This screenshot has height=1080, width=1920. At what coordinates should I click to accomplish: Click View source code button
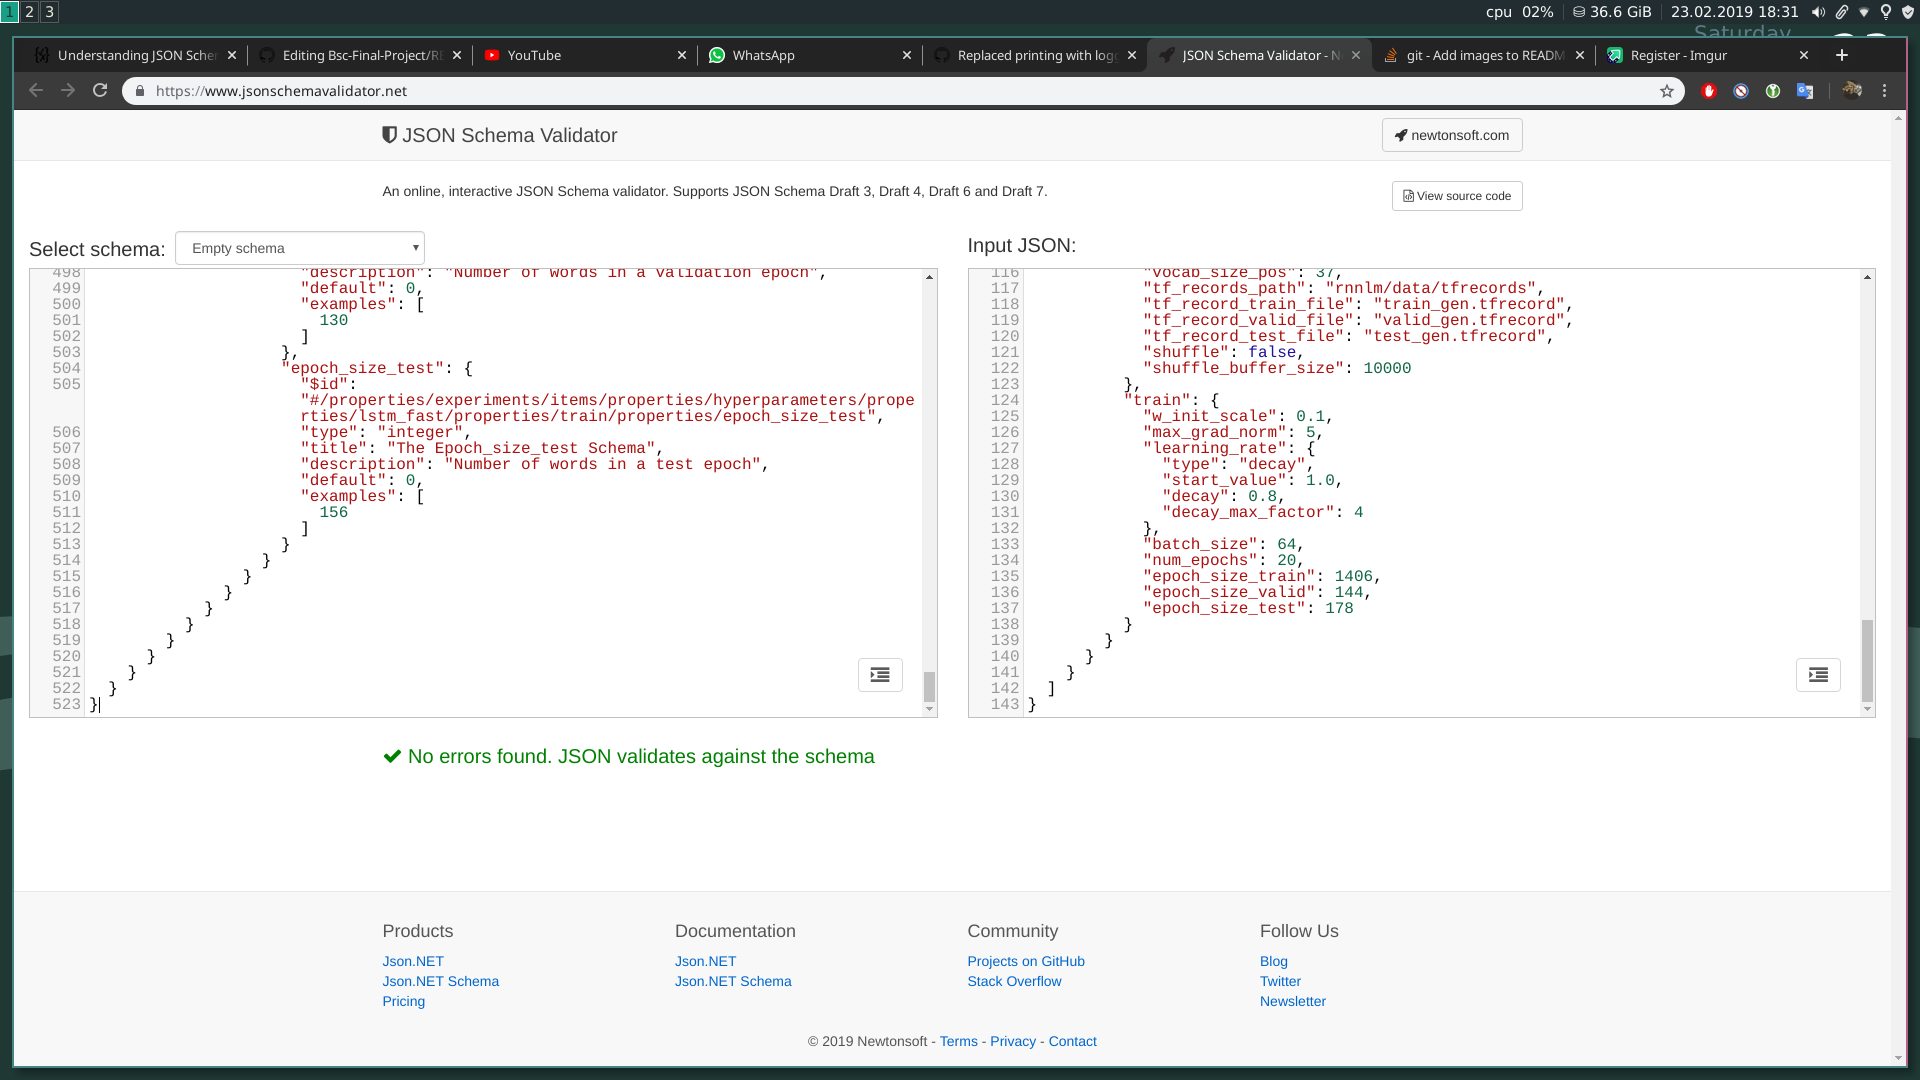click(x=1457, y=196)
